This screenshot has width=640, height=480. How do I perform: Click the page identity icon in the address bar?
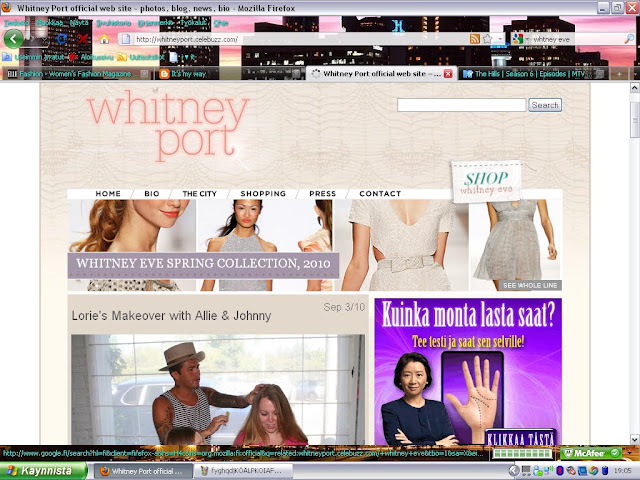(126, 39)
